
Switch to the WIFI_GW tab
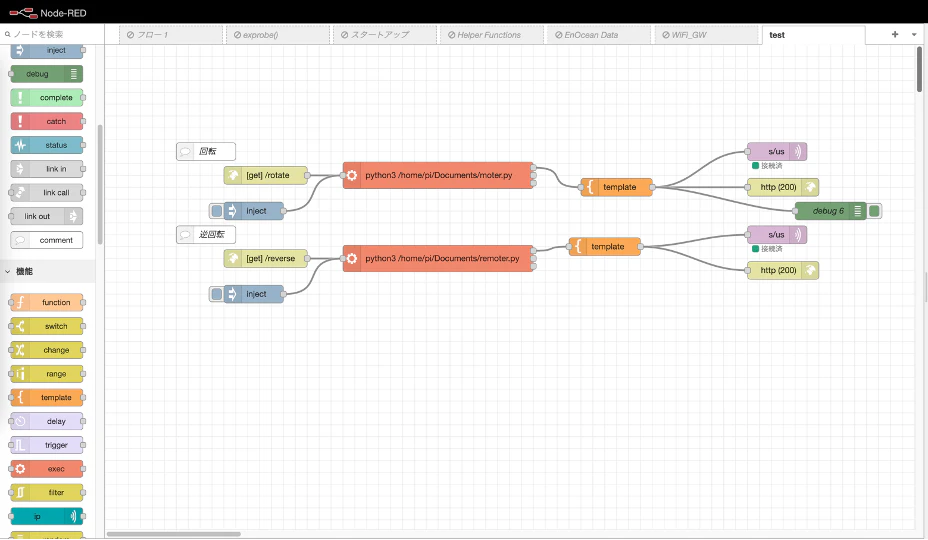[705, 35]
